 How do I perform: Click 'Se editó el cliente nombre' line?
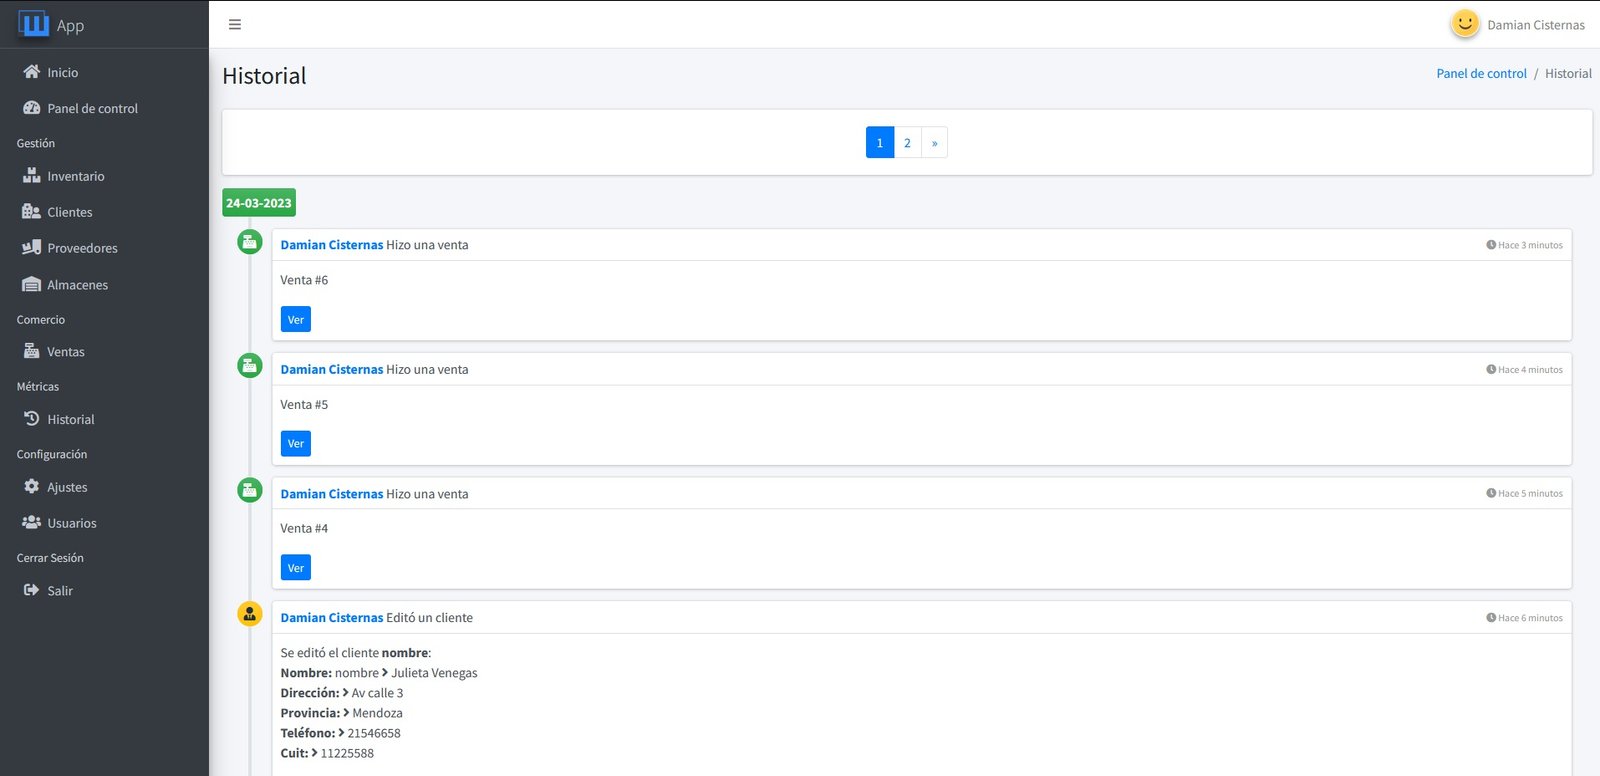coord(356,653)
